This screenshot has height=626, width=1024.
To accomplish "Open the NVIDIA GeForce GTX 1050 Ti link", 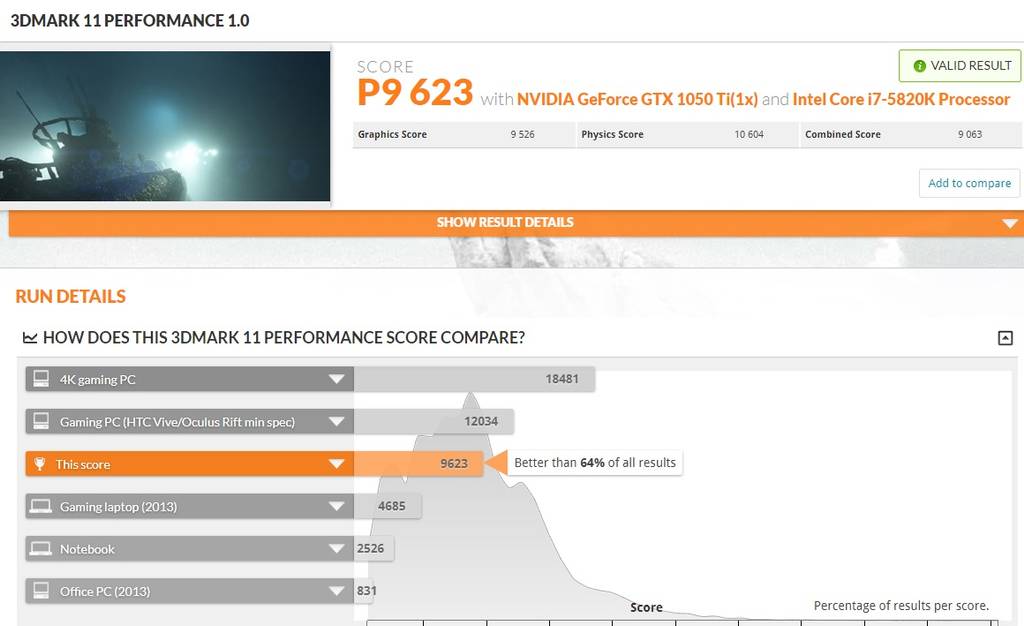I will point(637,99).
